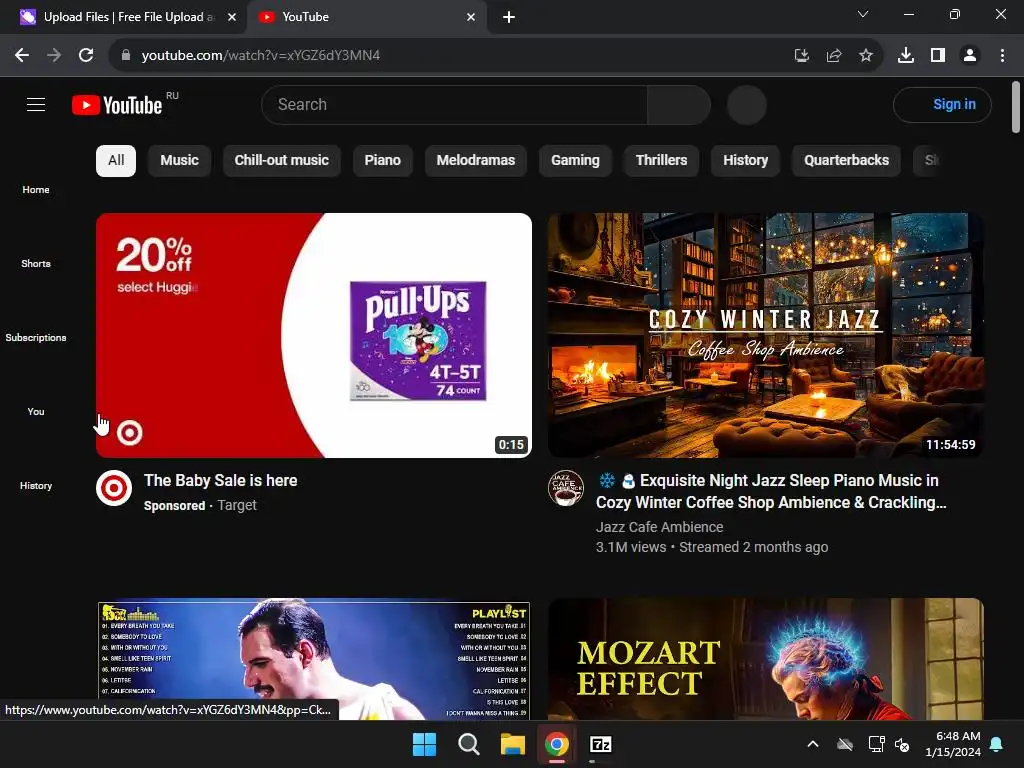Click the address bar URL
Screen dimensions: 1024x768
tap(261, 56)
